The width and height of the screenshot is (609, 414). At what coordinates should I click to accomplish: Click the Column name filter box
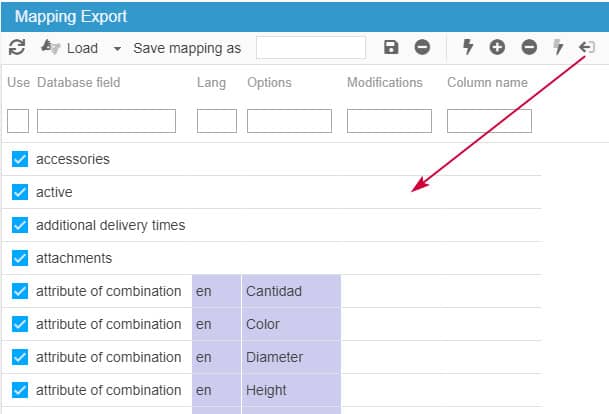point(489,121)
